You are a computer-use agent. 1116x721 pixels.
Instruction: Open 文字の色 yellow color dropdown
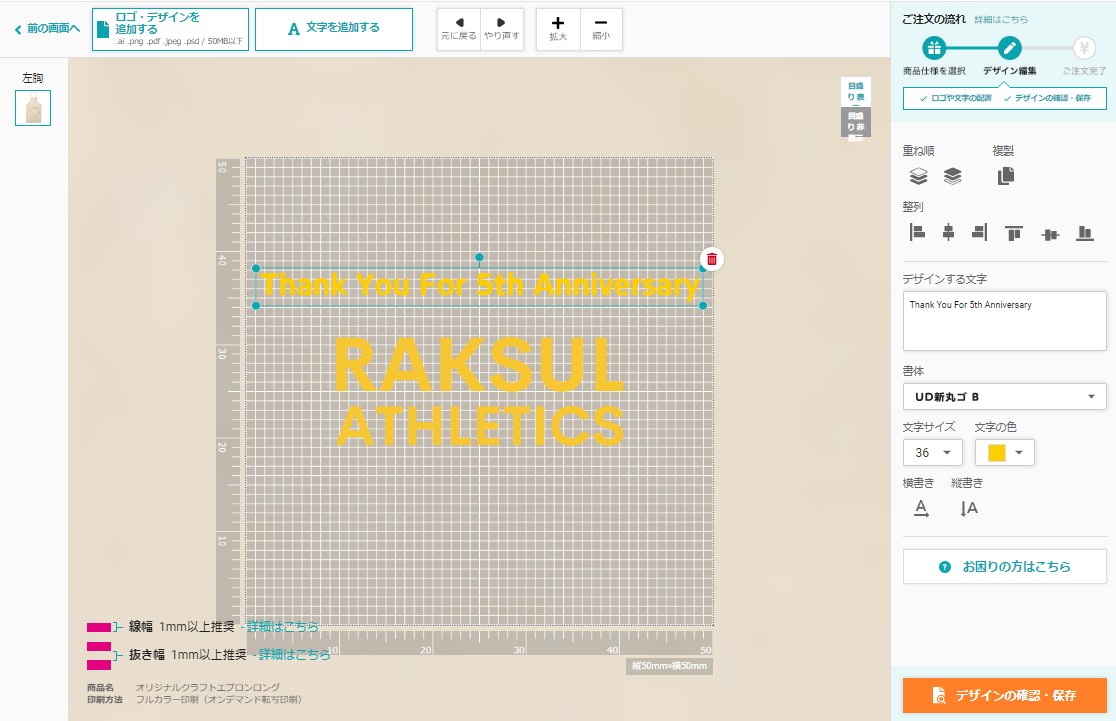1004,453
